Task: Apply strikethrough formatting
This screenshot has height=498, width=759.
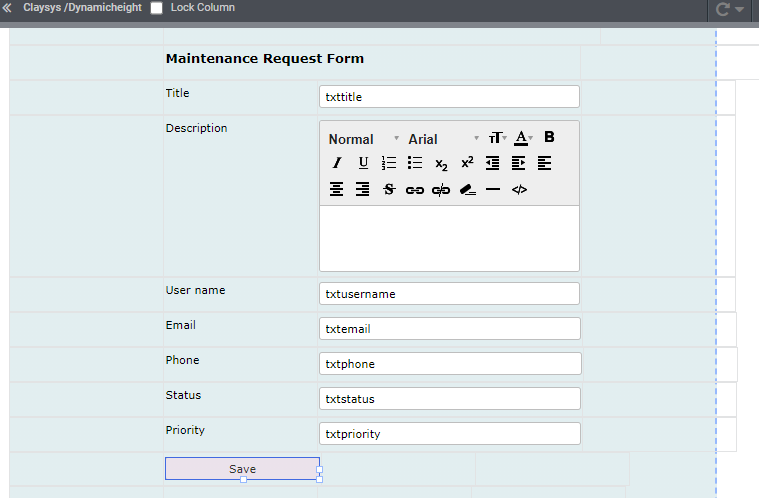Action: (389, 189)
